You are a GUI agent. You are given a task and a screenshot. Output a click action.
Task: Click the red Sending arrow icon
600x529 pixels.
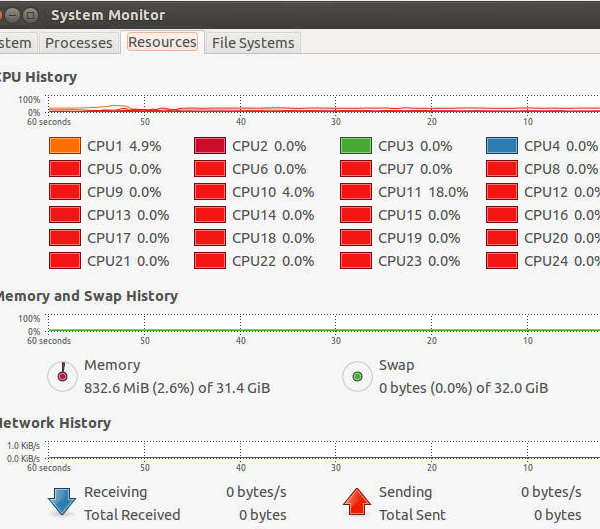pyautogui.click(x=357, y=501)
